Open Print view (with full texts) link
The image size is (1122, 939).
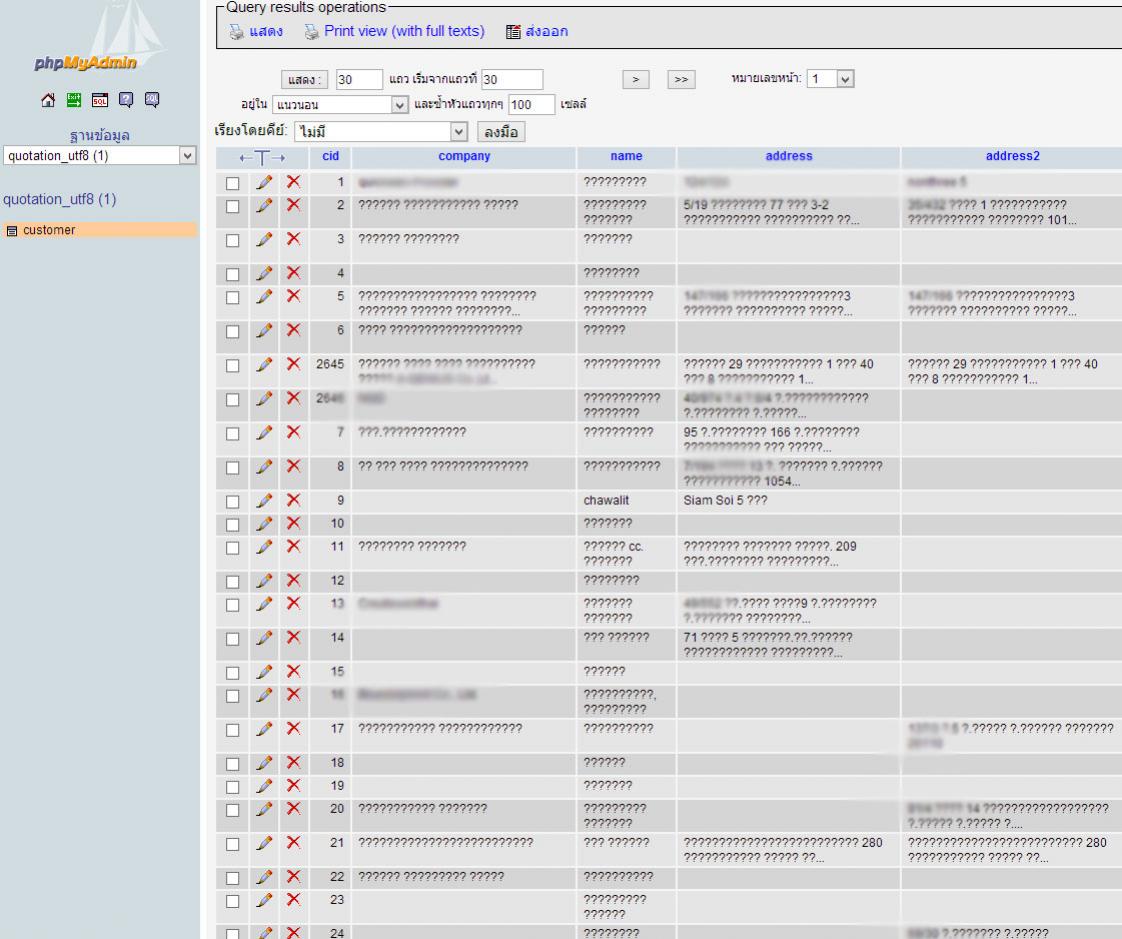click(404, 31)
